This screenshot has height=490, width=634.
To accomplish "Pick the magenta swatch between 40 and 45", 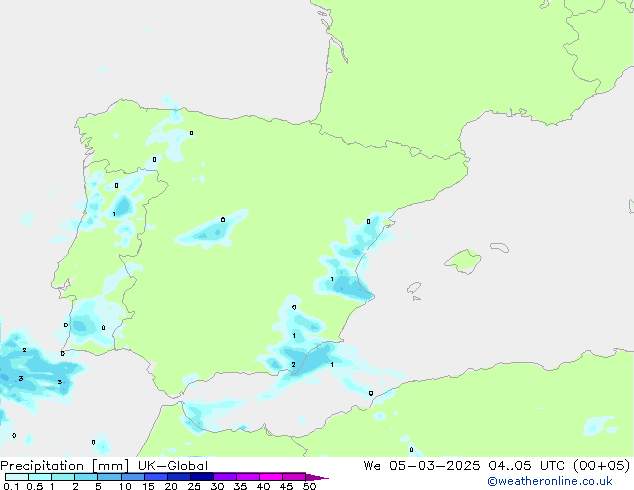I will point(271,477).
